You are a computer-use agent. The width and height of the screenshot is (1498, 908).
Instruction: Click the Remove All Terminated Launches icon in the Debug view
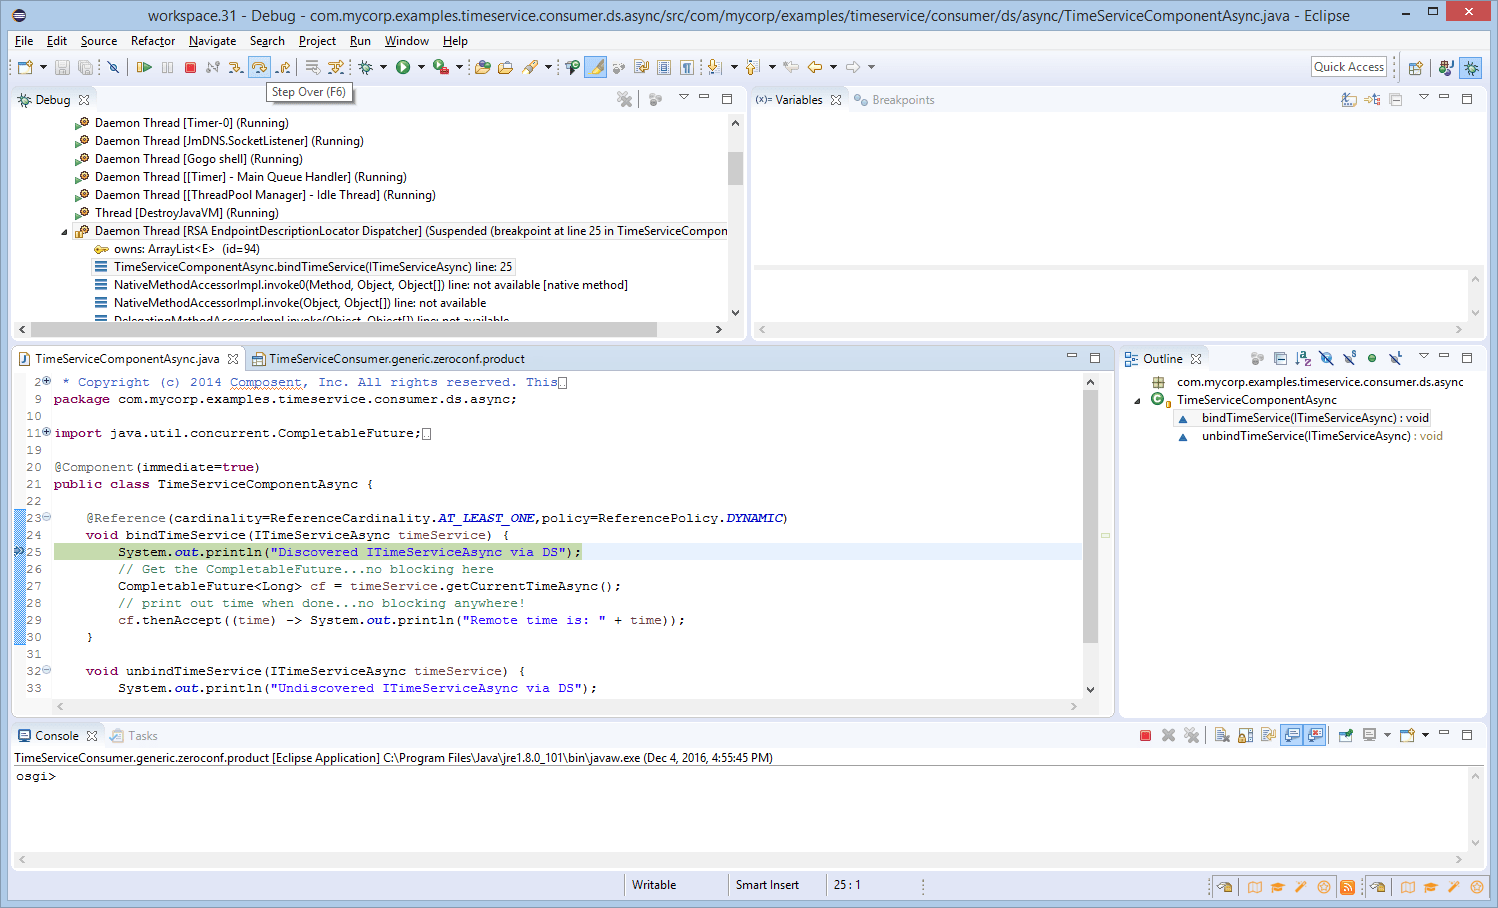[x=625, y=99]
